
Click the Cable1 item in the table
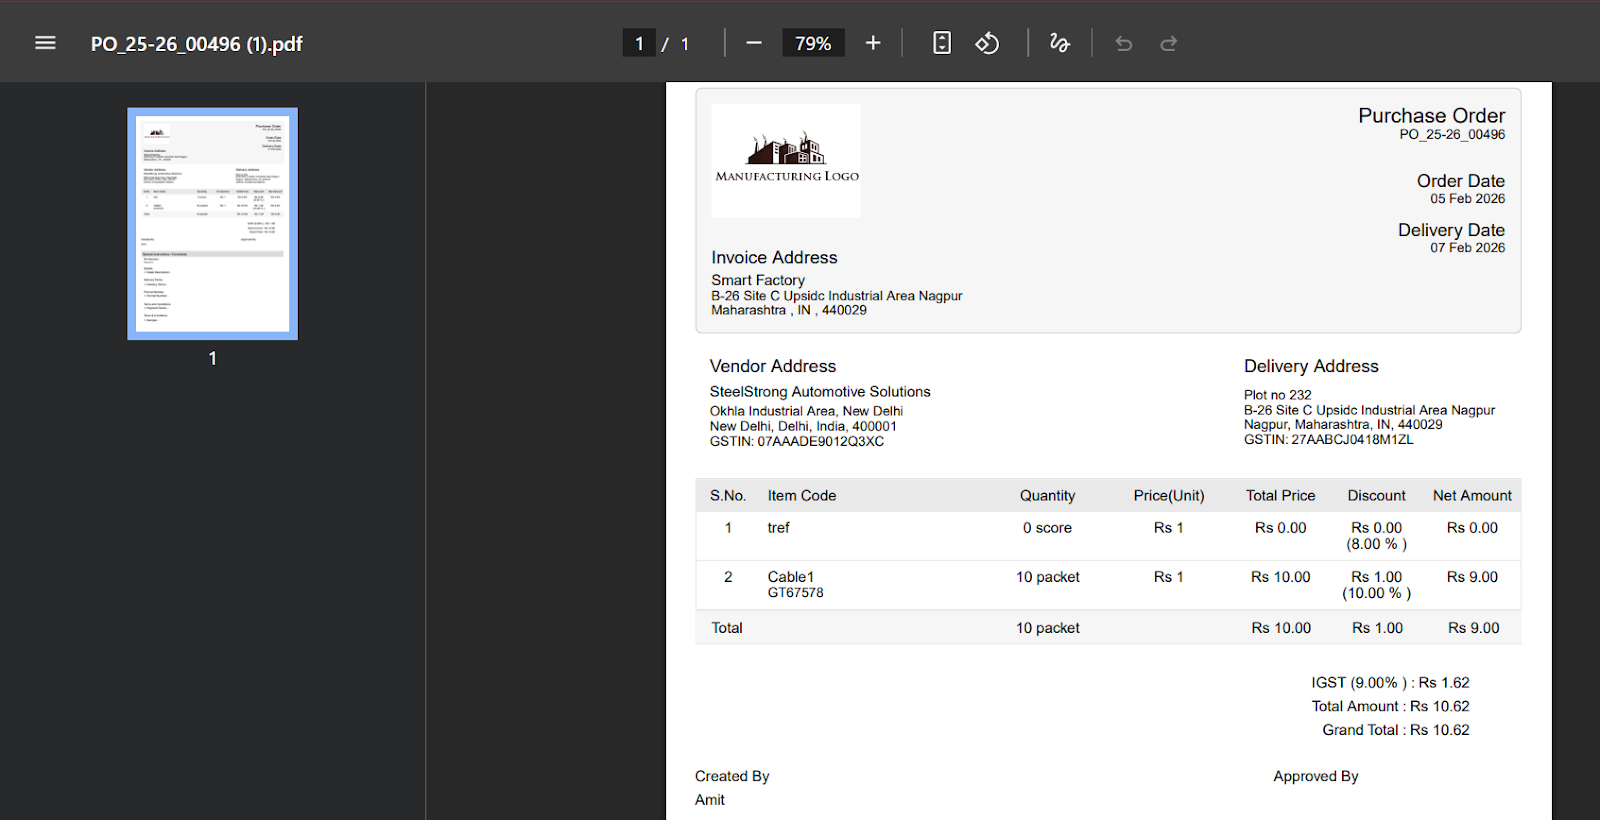pos(790,577)
